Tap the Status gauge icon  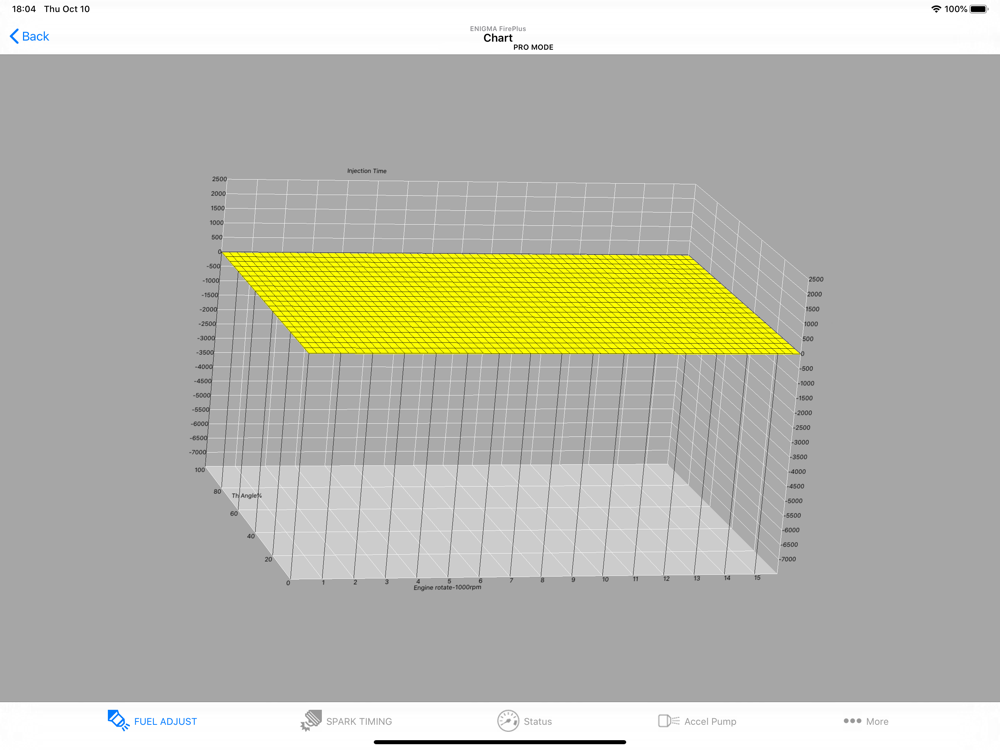(x=508, y=721)
